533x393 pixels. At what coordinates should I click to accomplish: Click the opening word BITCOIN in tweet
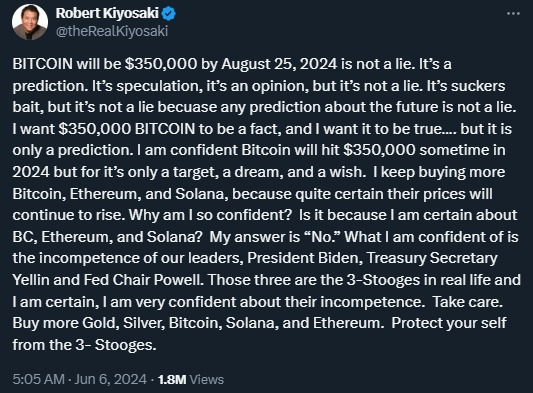point(42,64)
